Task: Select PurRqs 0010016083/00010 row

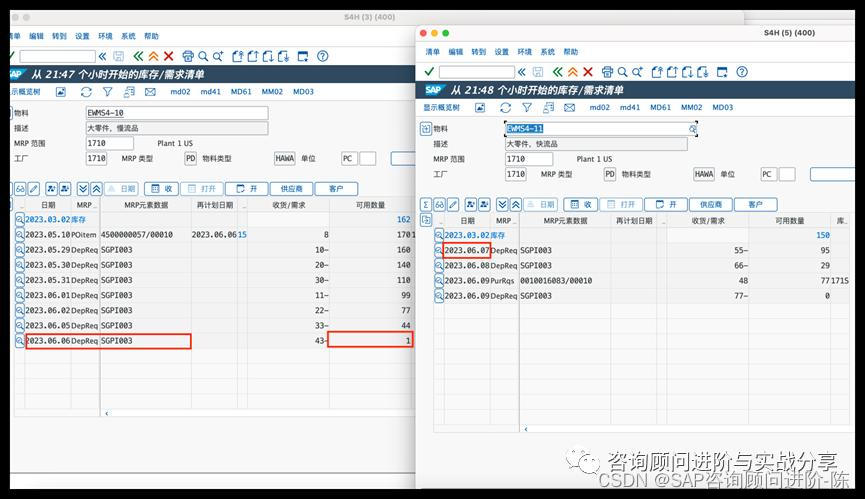Action: (x=642, y=281)
